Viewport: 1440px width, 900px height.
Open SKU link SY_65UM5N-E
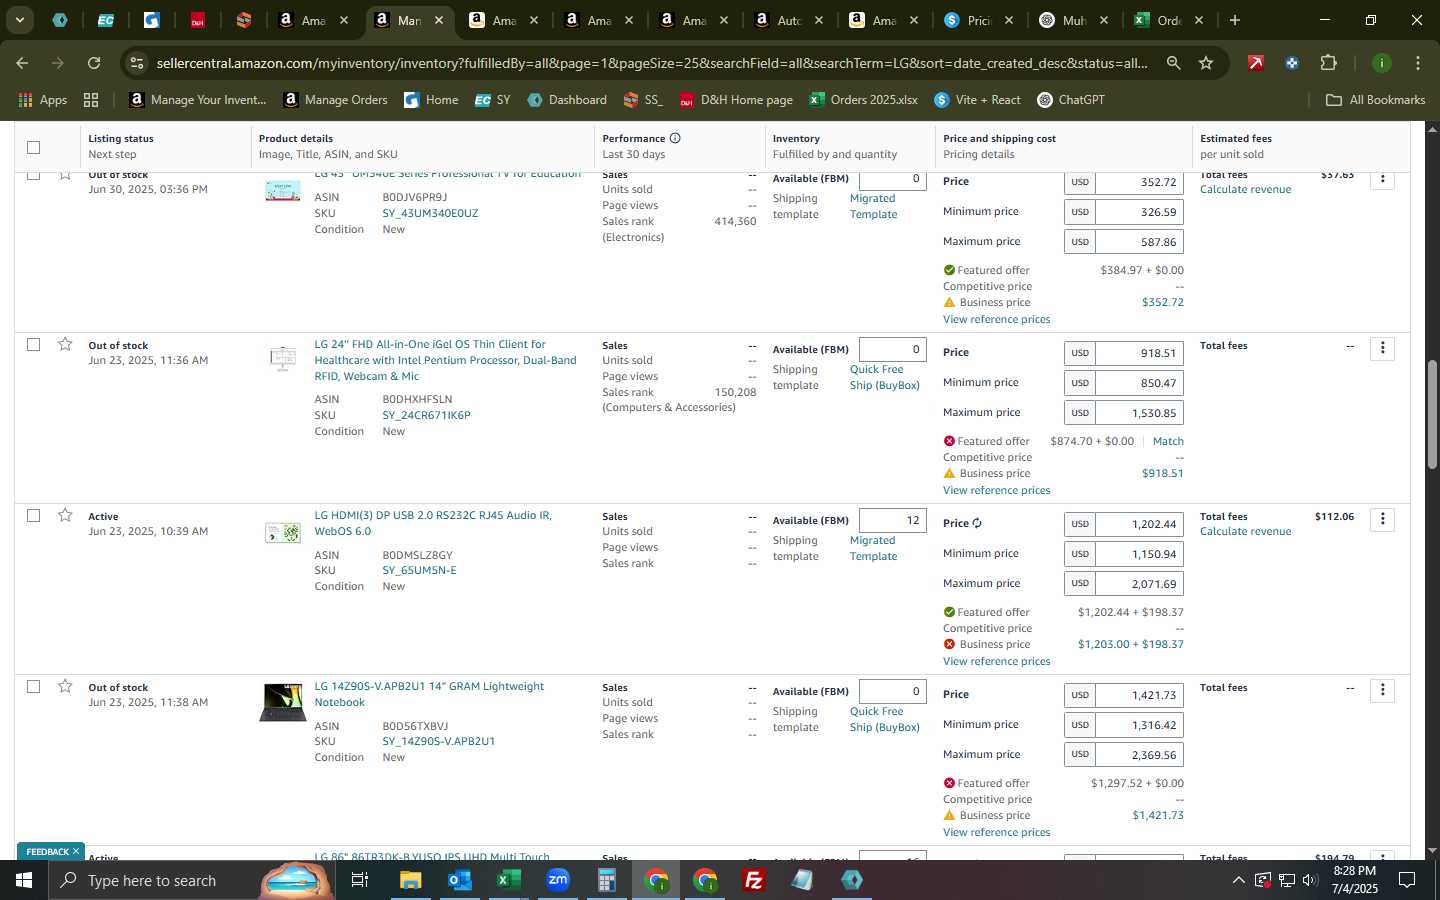(x=419, y=570)
